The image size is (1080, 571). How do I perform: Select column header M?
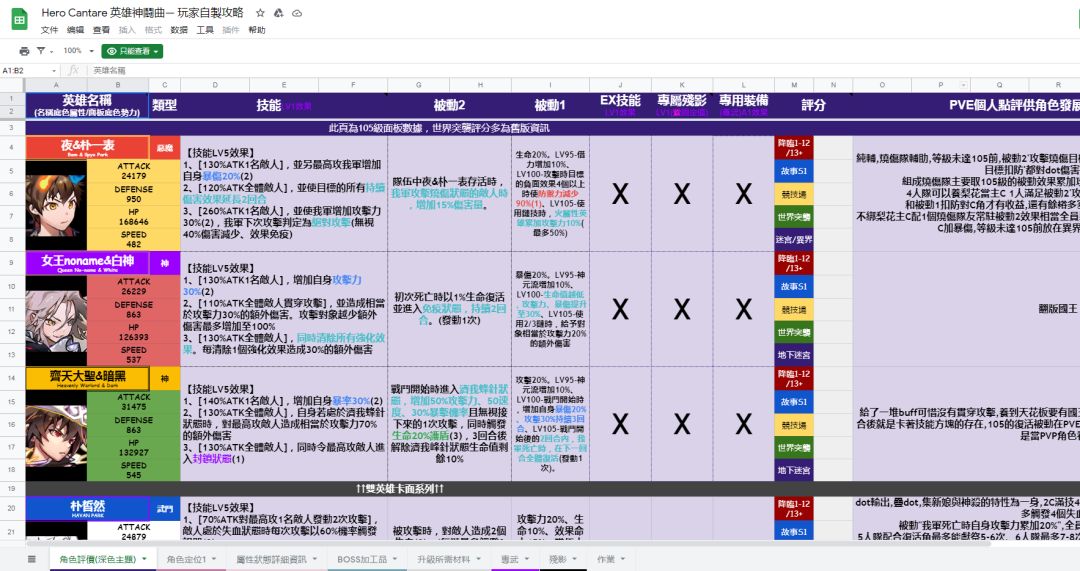tap(794, 85)
